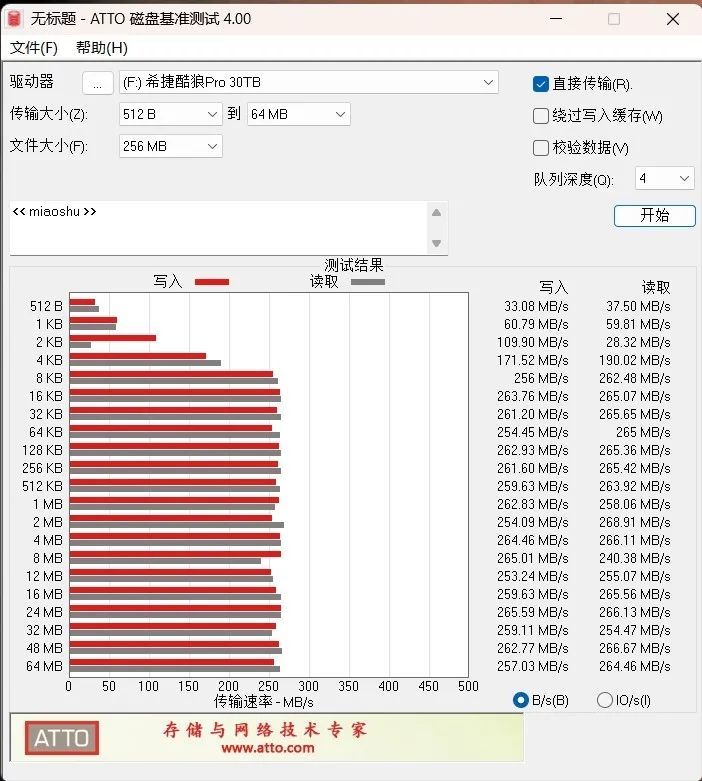Viewport: 702px width, 781px height.
Task: Click the description box scroll down arrow
Action: pyautogui.click(x=436, y=243)
